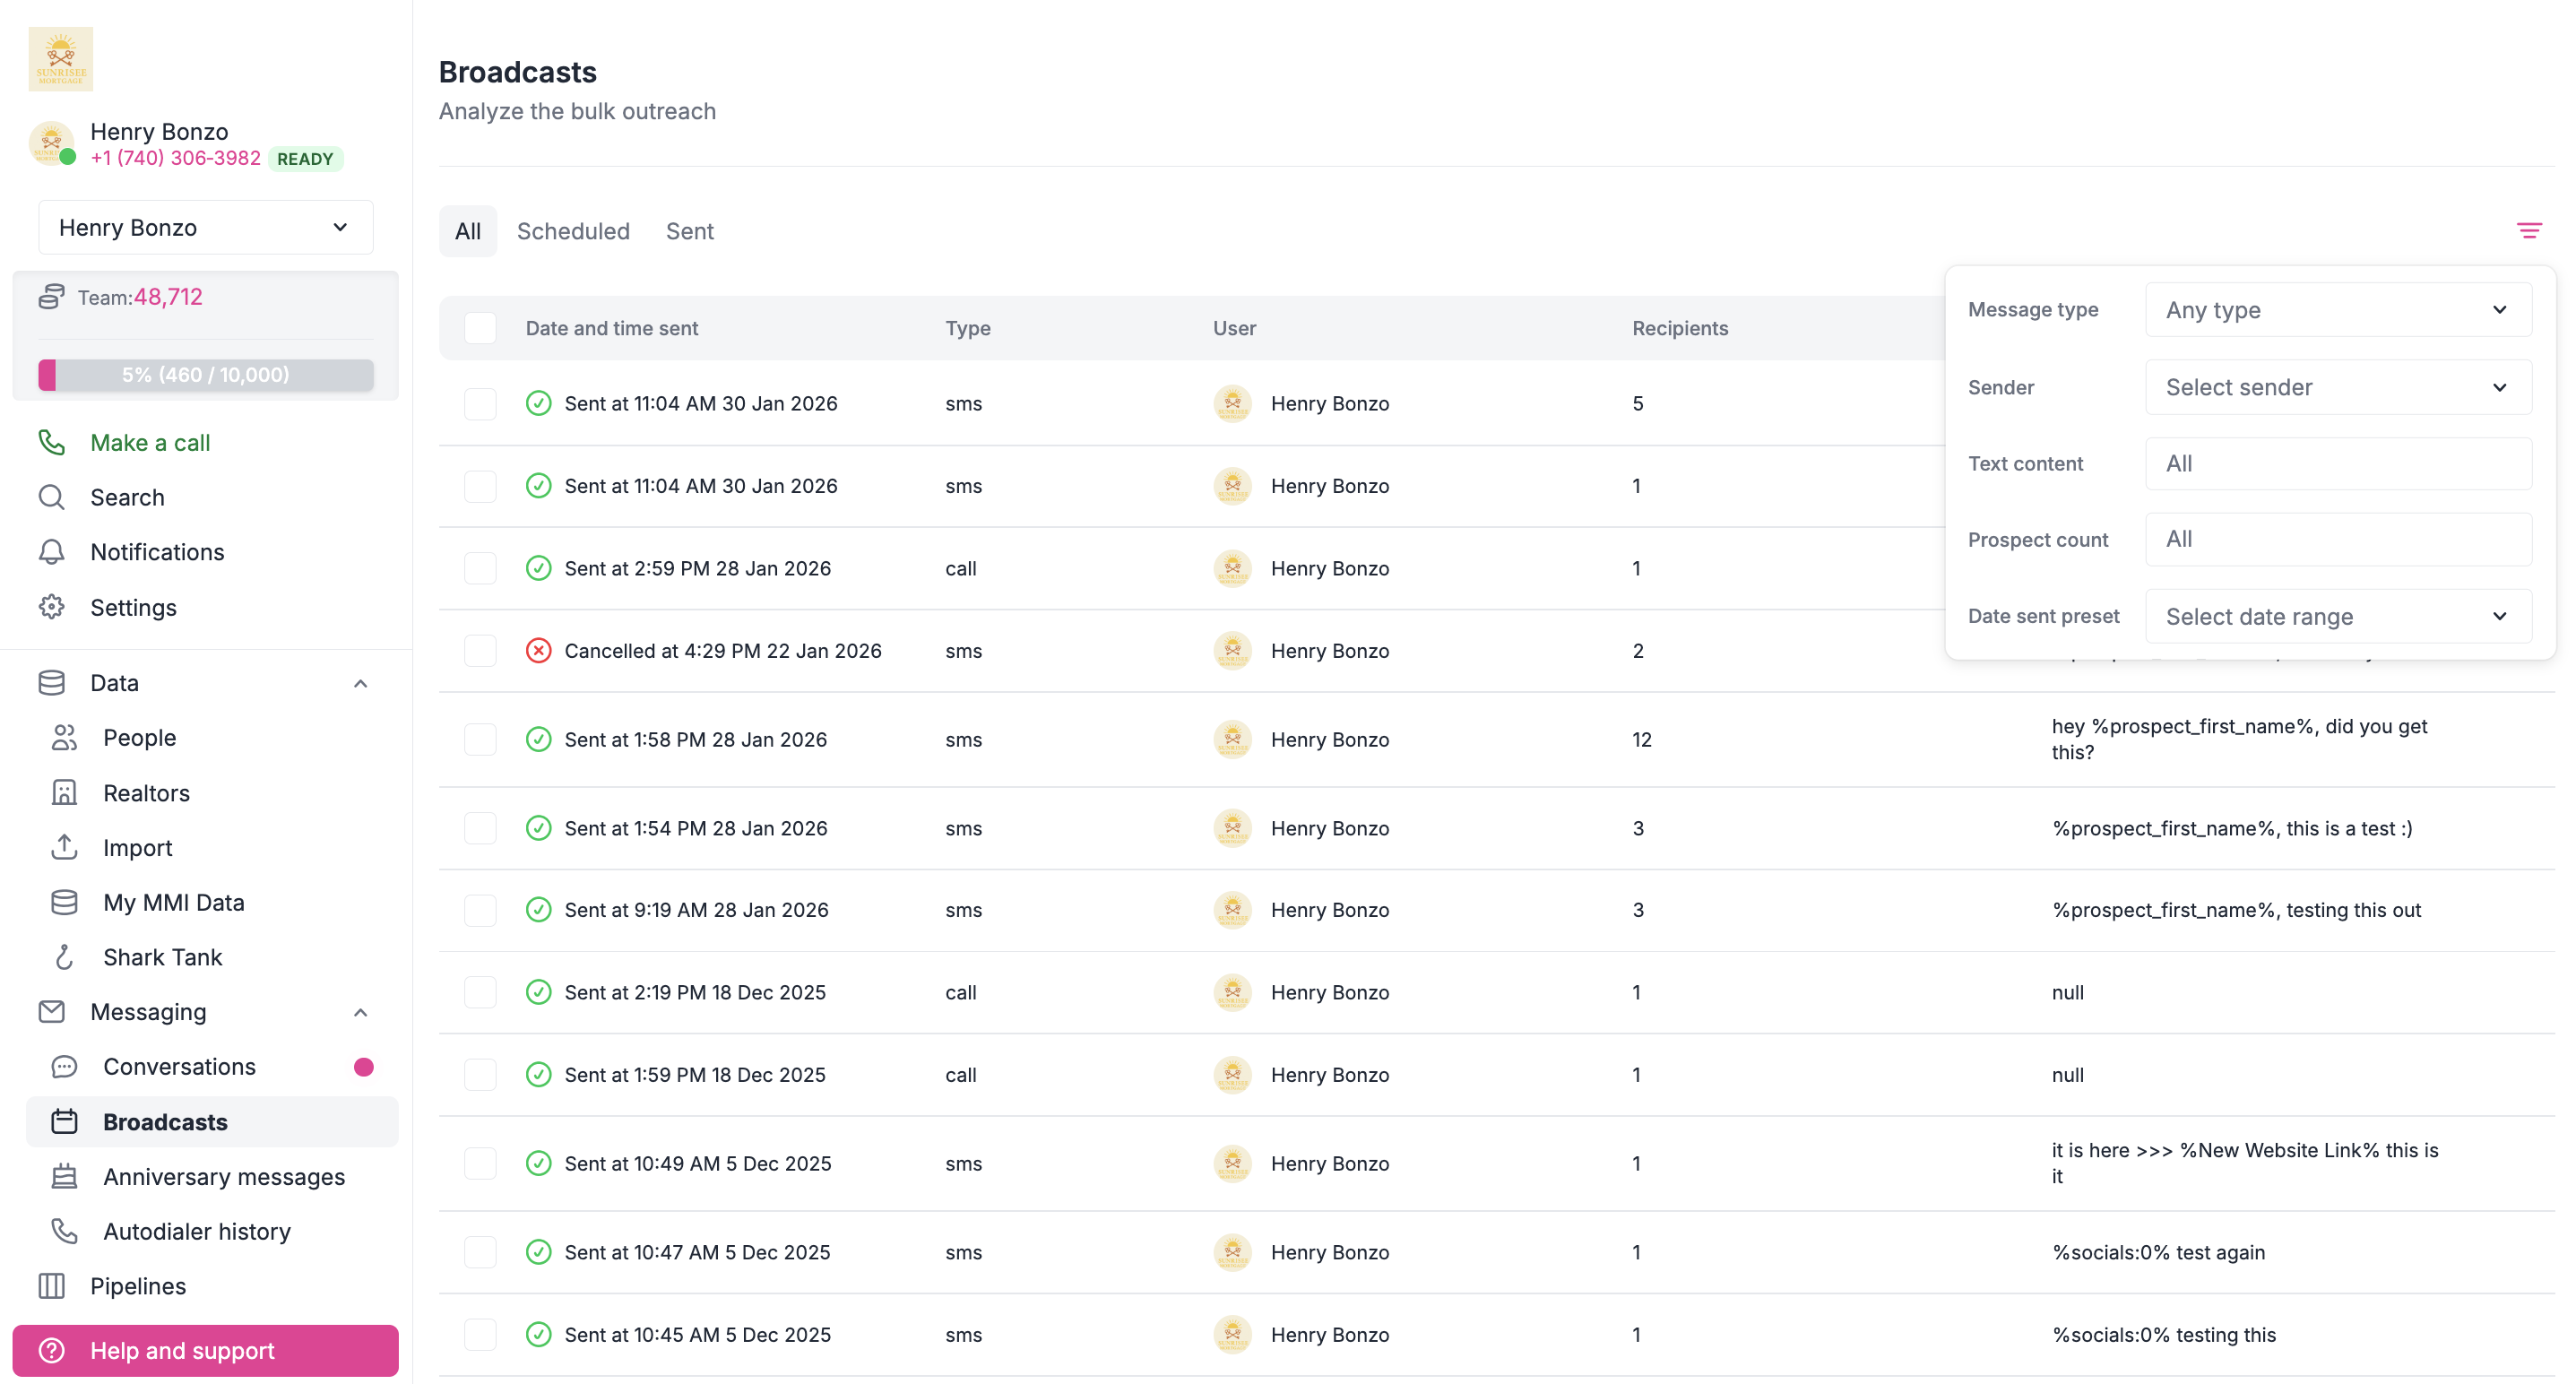Open Shark Tank in sidebar
The image size is (2576, 1384).
212,957
